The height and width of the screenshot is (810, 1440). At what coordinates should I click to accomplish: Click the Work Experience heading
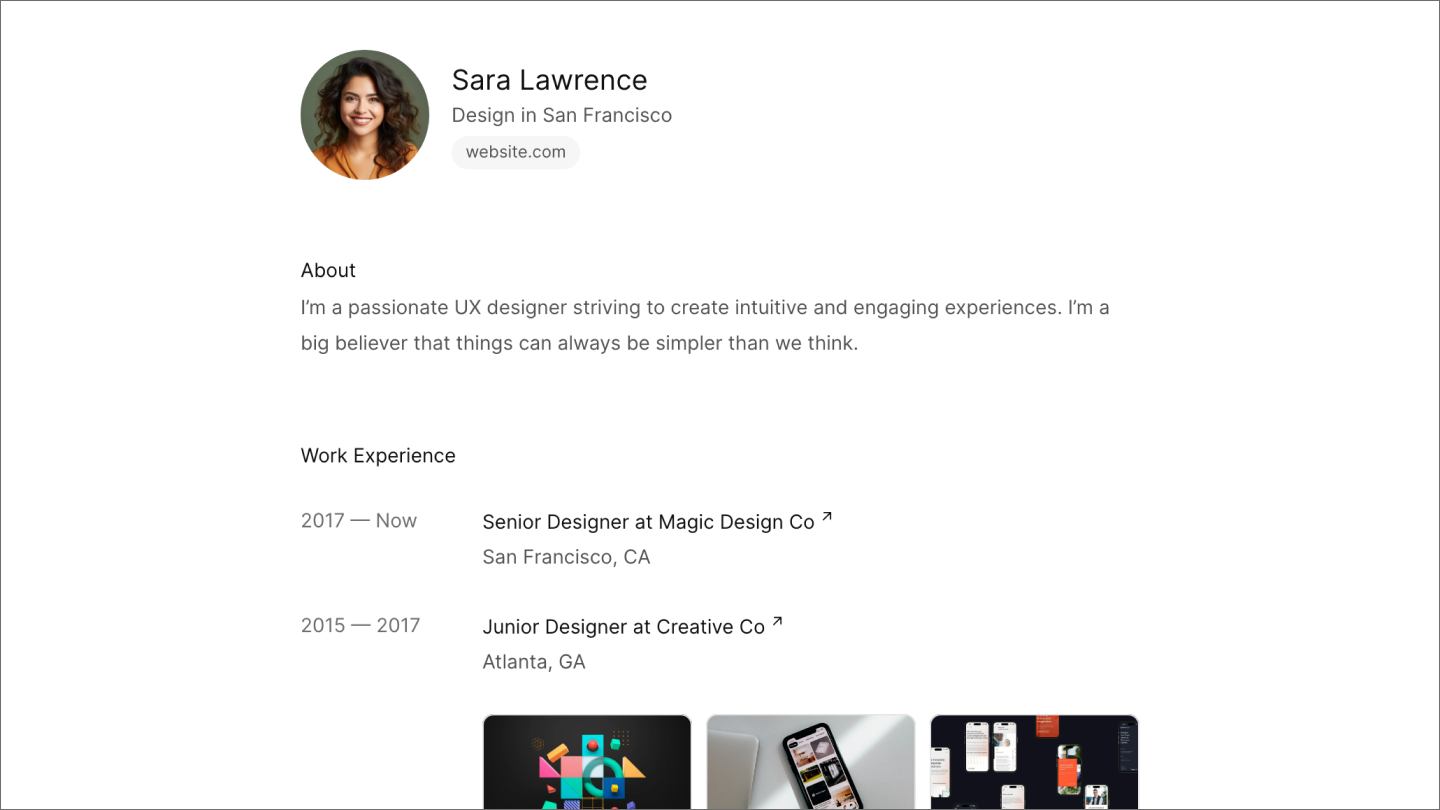(x=377, y=455)
